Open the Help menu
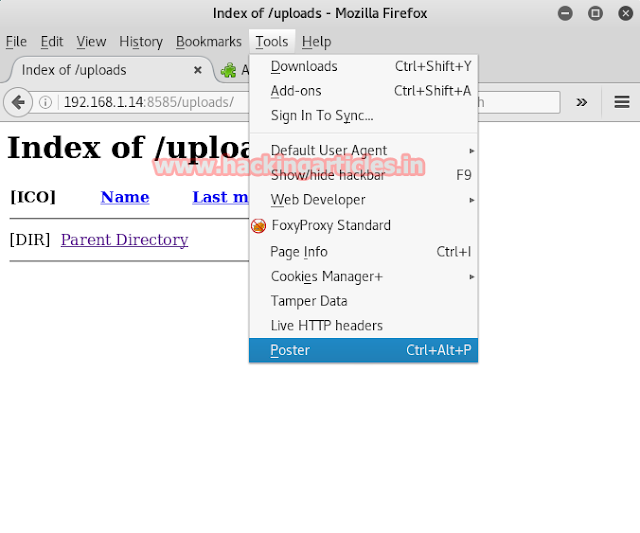 tap(316, 42)
